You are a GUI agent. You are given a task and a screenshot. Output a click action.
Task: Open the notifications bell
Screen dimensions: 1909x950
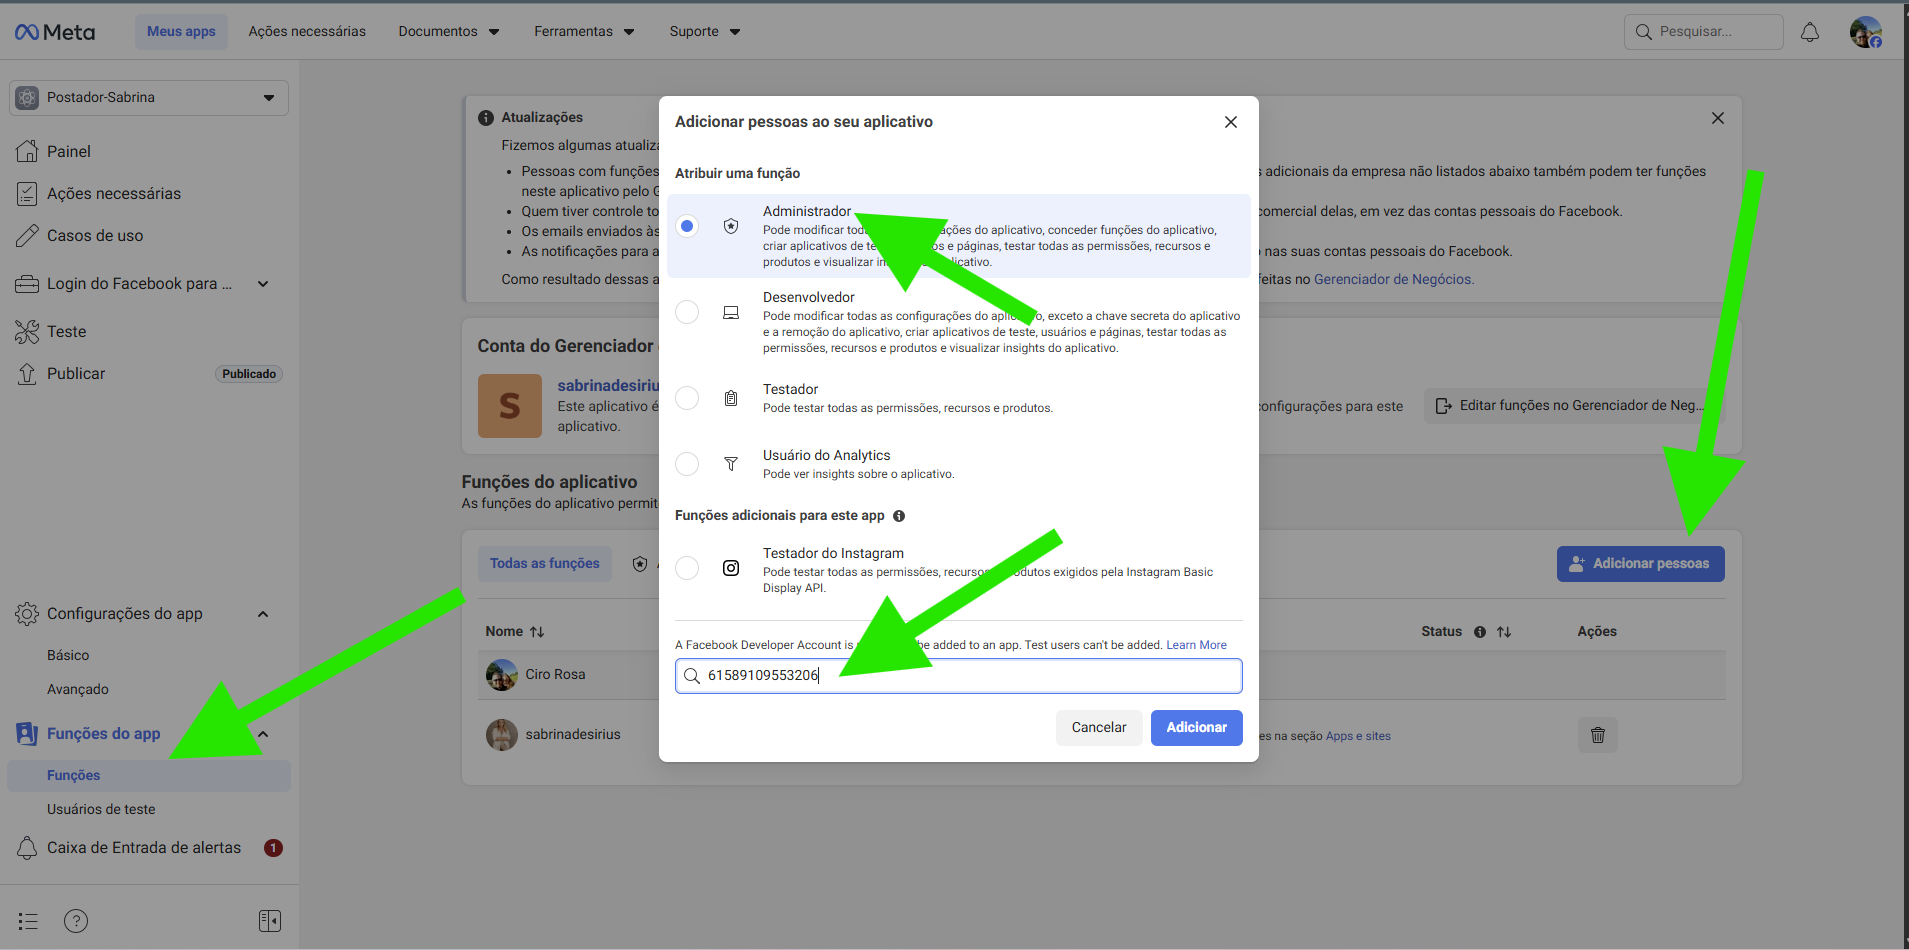(1810, 32)
